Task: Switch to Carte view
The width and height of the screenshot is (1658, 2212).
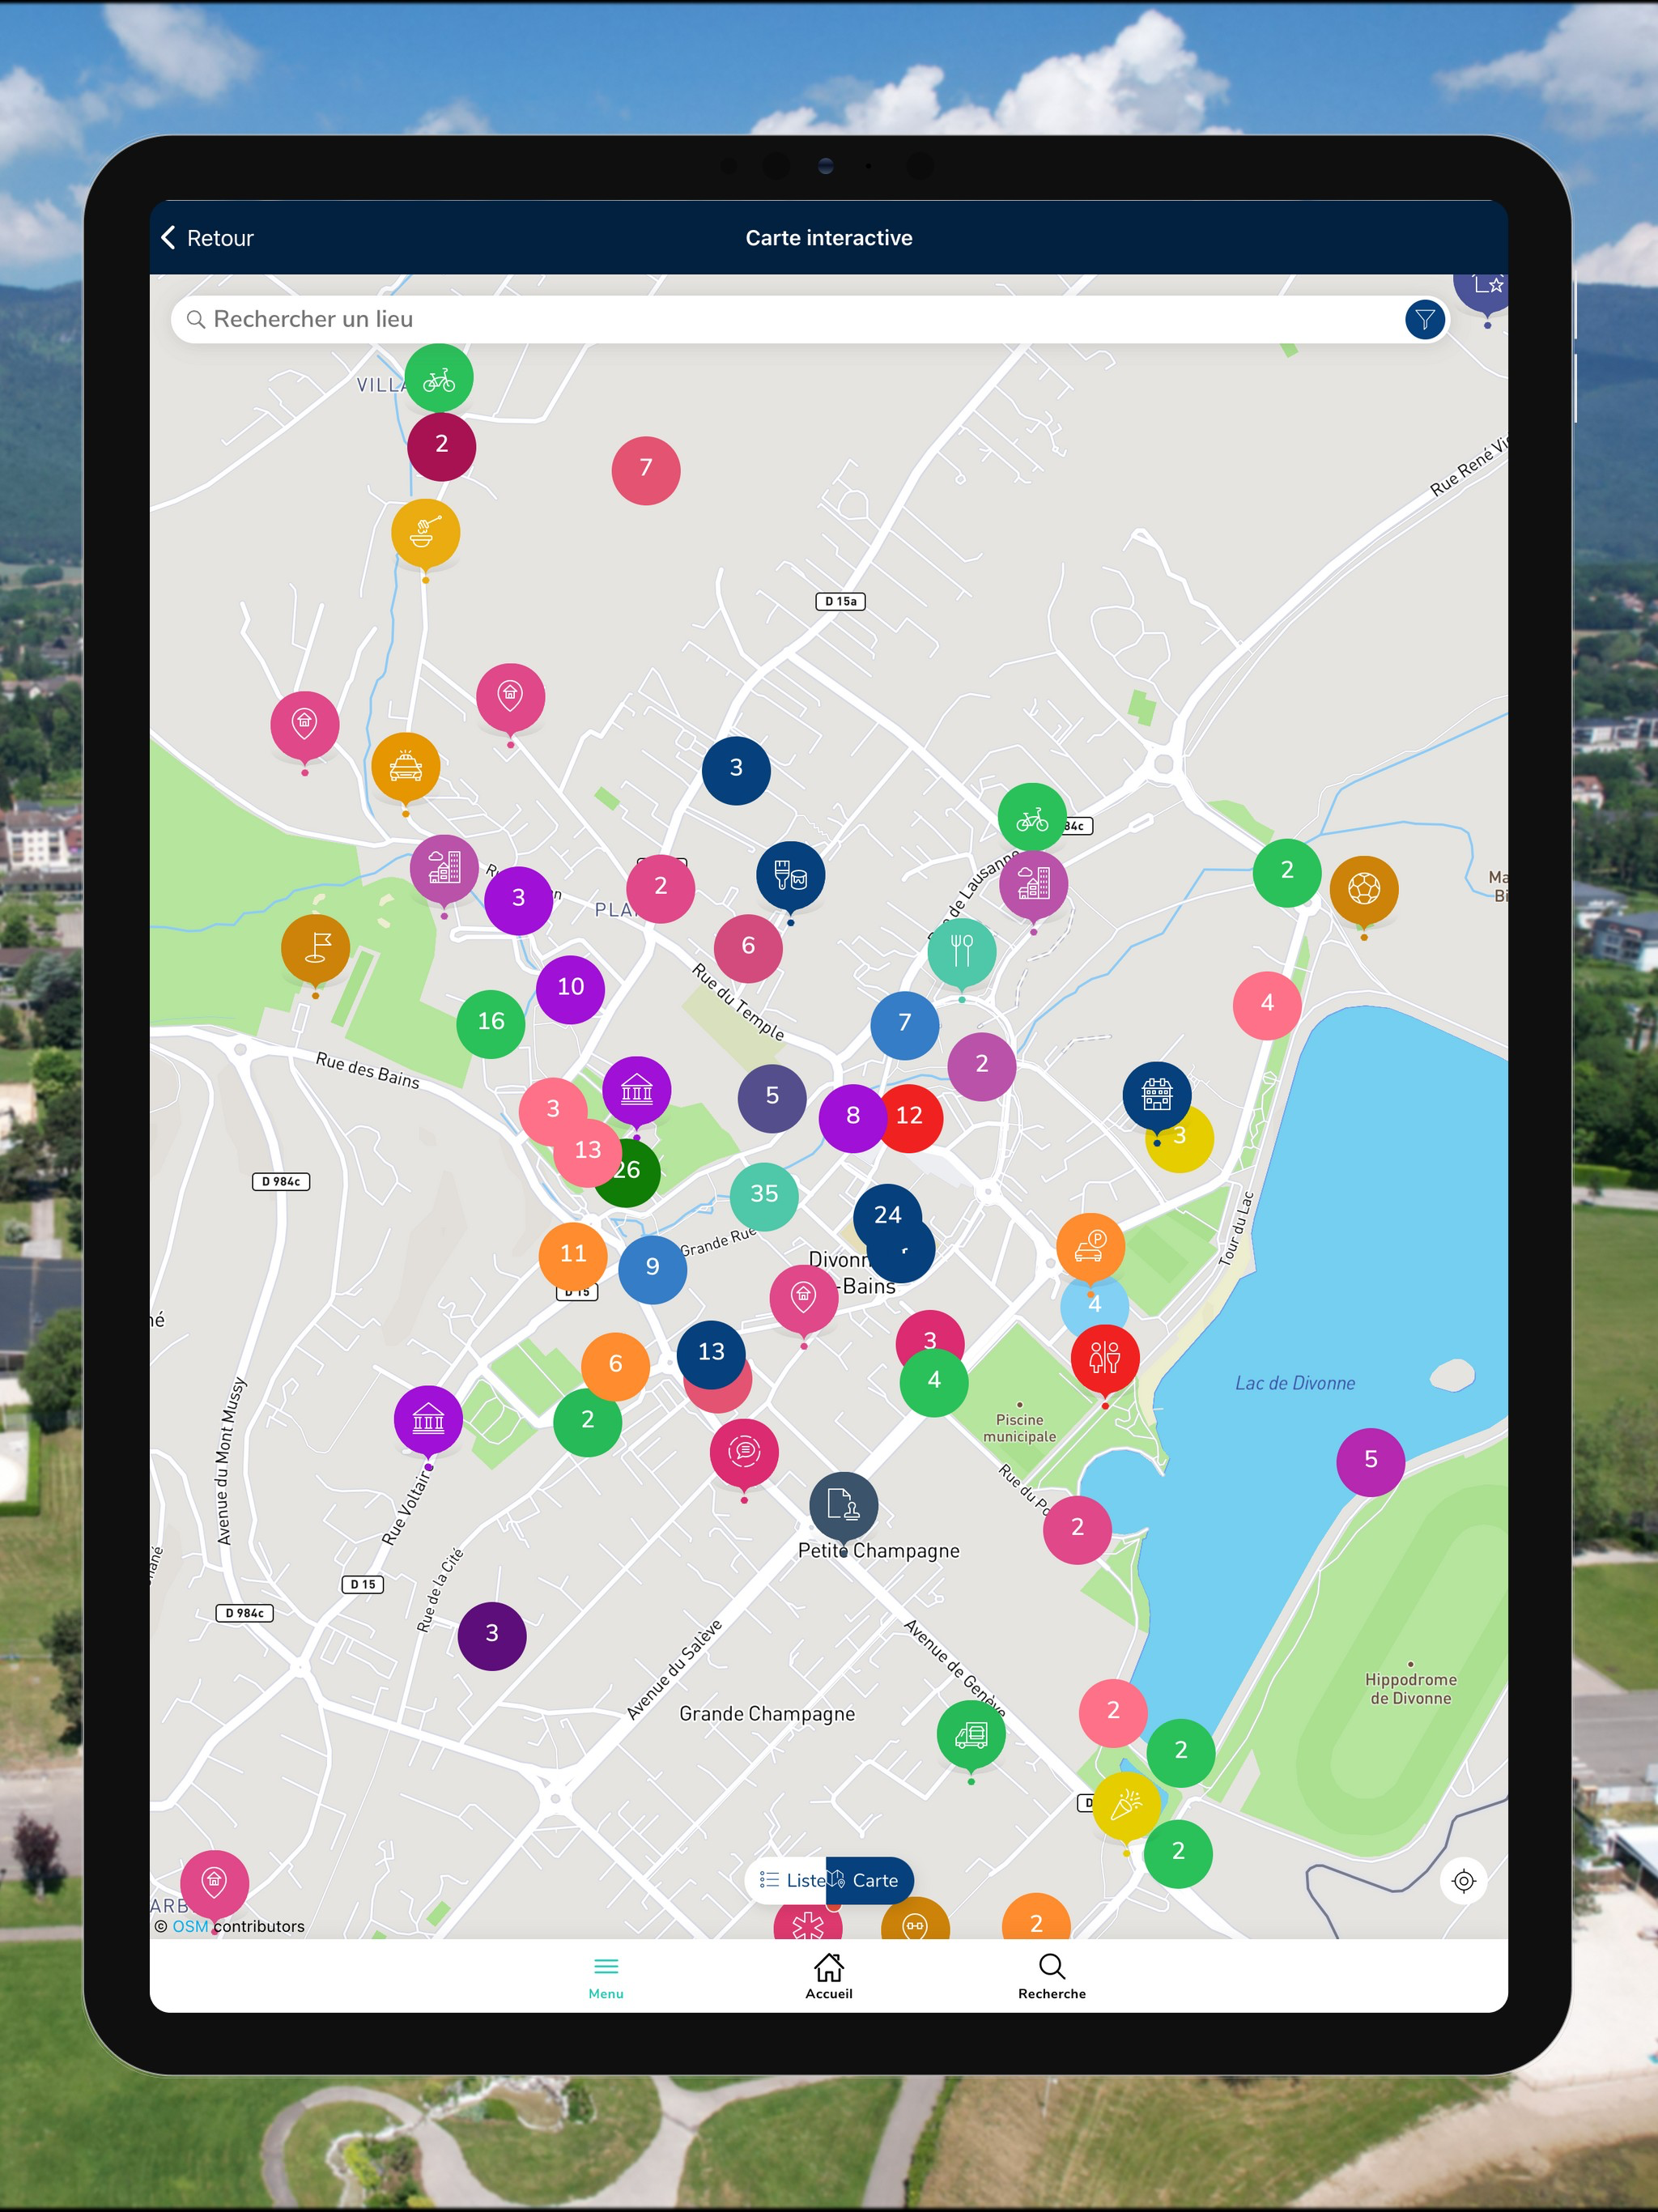Action: [870, 1881]
